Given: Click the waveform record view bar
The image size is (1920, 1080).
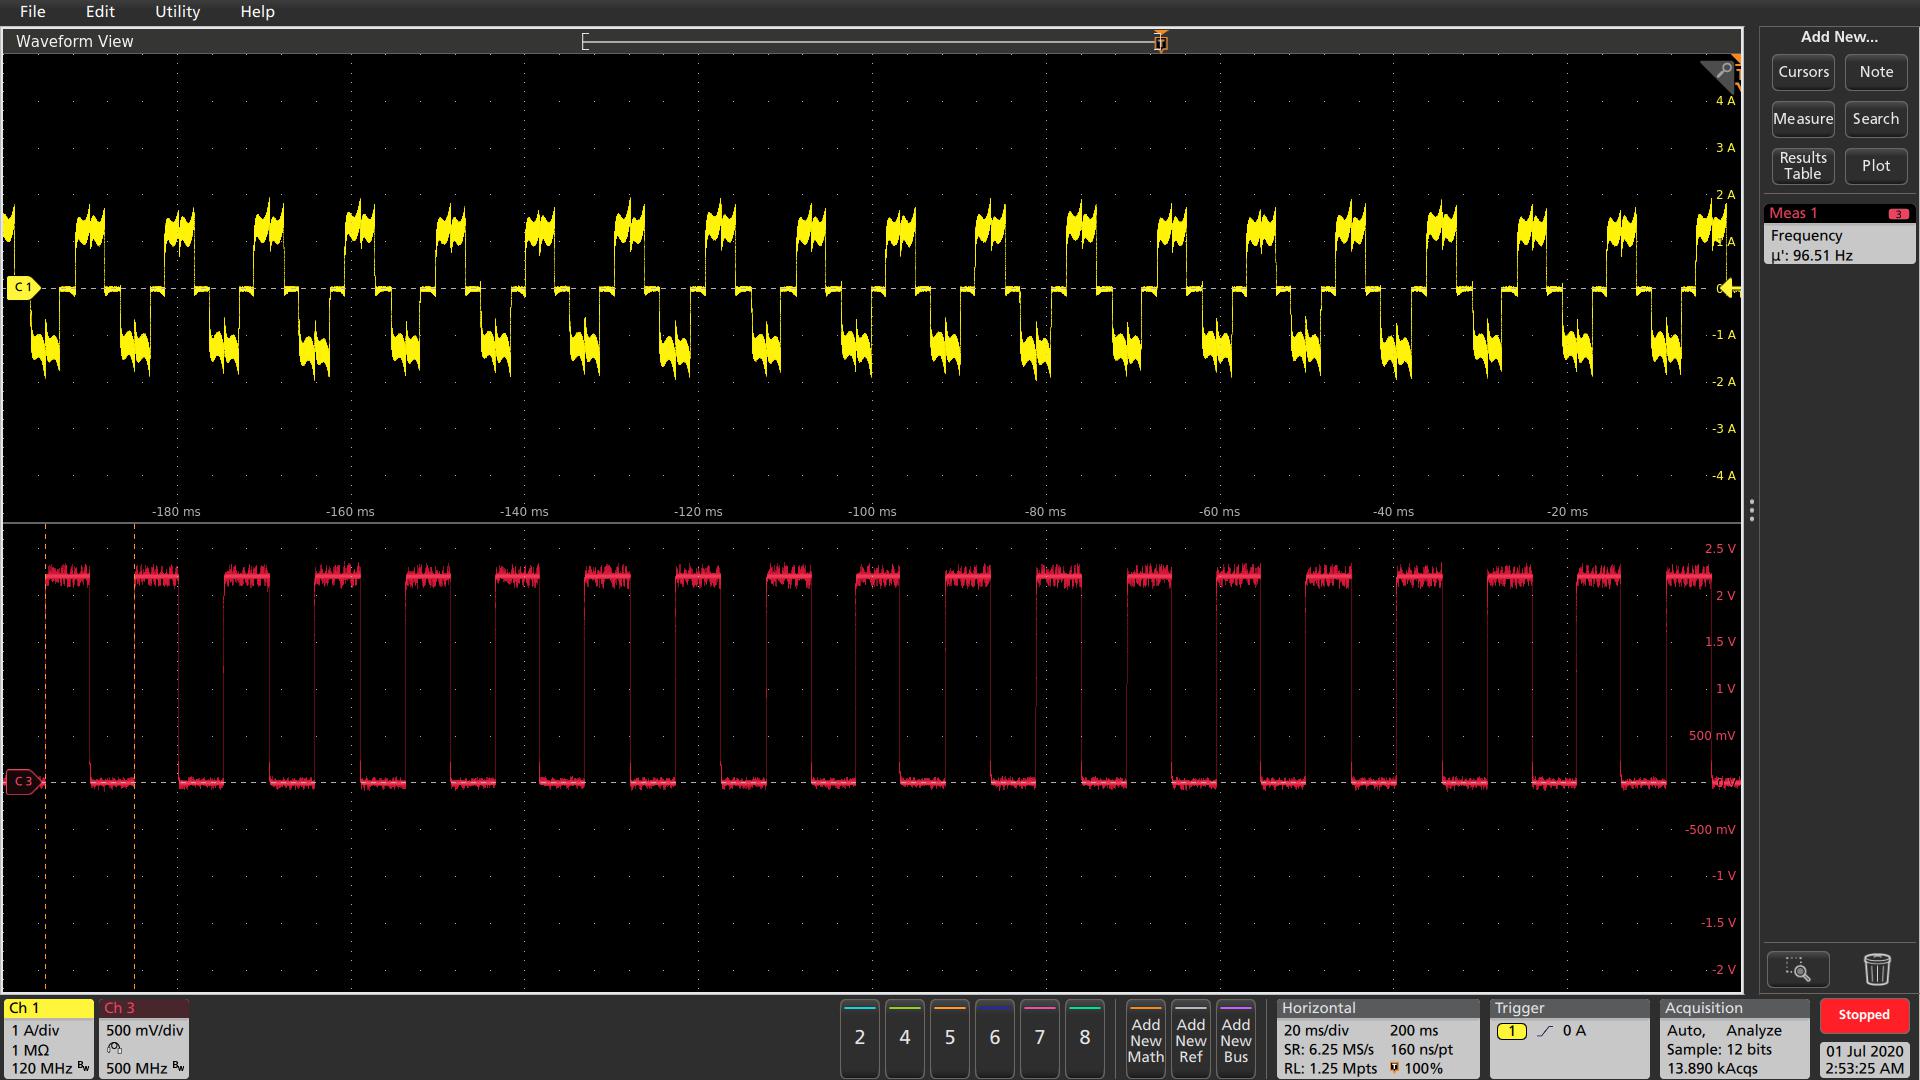Looking at the screenshot, I should [x=872, y=42].
